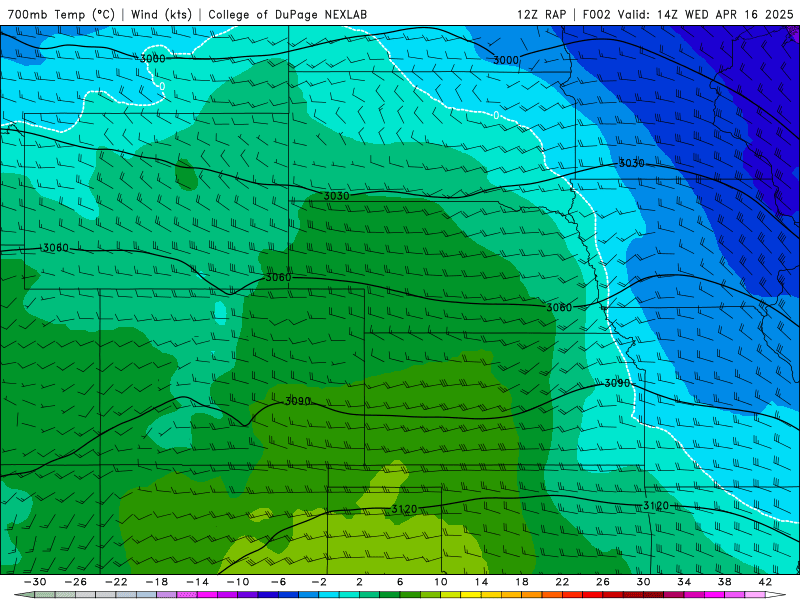Click the easternmost '3120' height contour label

(x=656, y=506)
